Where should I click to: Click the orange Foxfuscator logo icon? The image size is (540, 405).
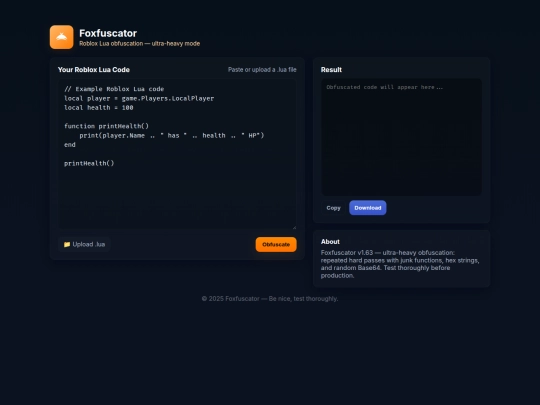click(61, 37)
